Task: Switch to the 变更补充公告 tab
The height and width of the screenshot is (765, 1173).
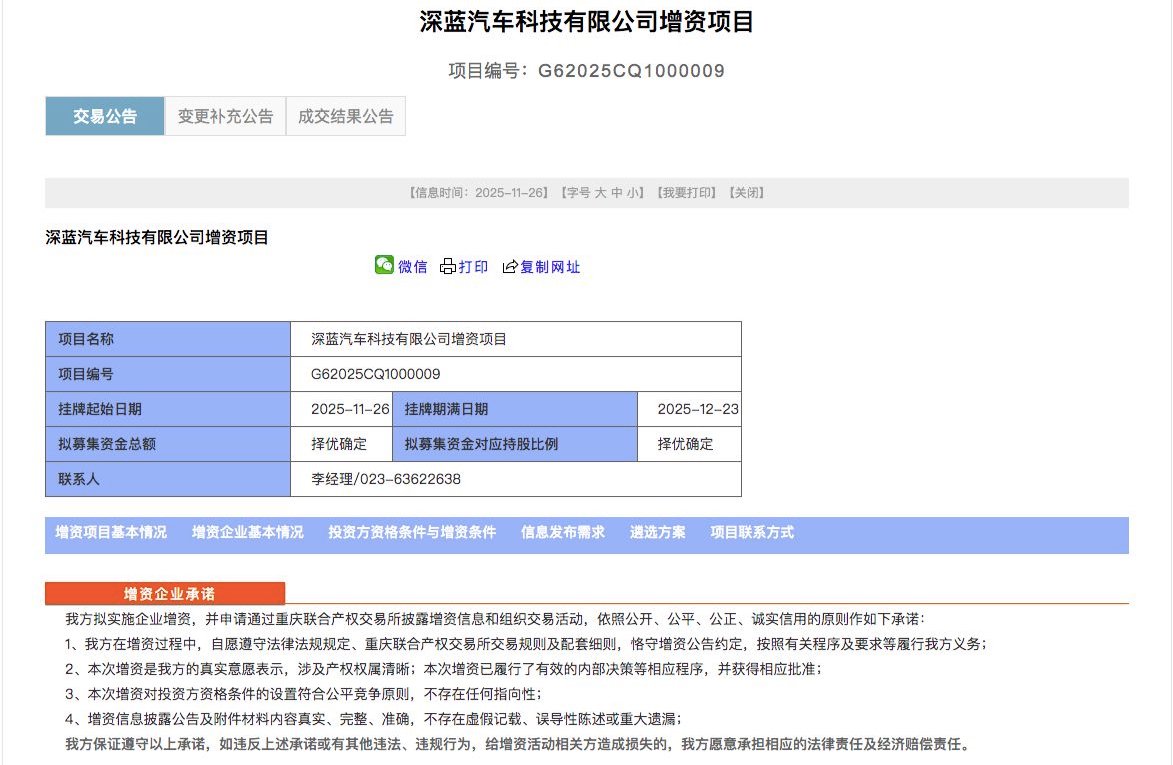Action: (x=225, y=115)
